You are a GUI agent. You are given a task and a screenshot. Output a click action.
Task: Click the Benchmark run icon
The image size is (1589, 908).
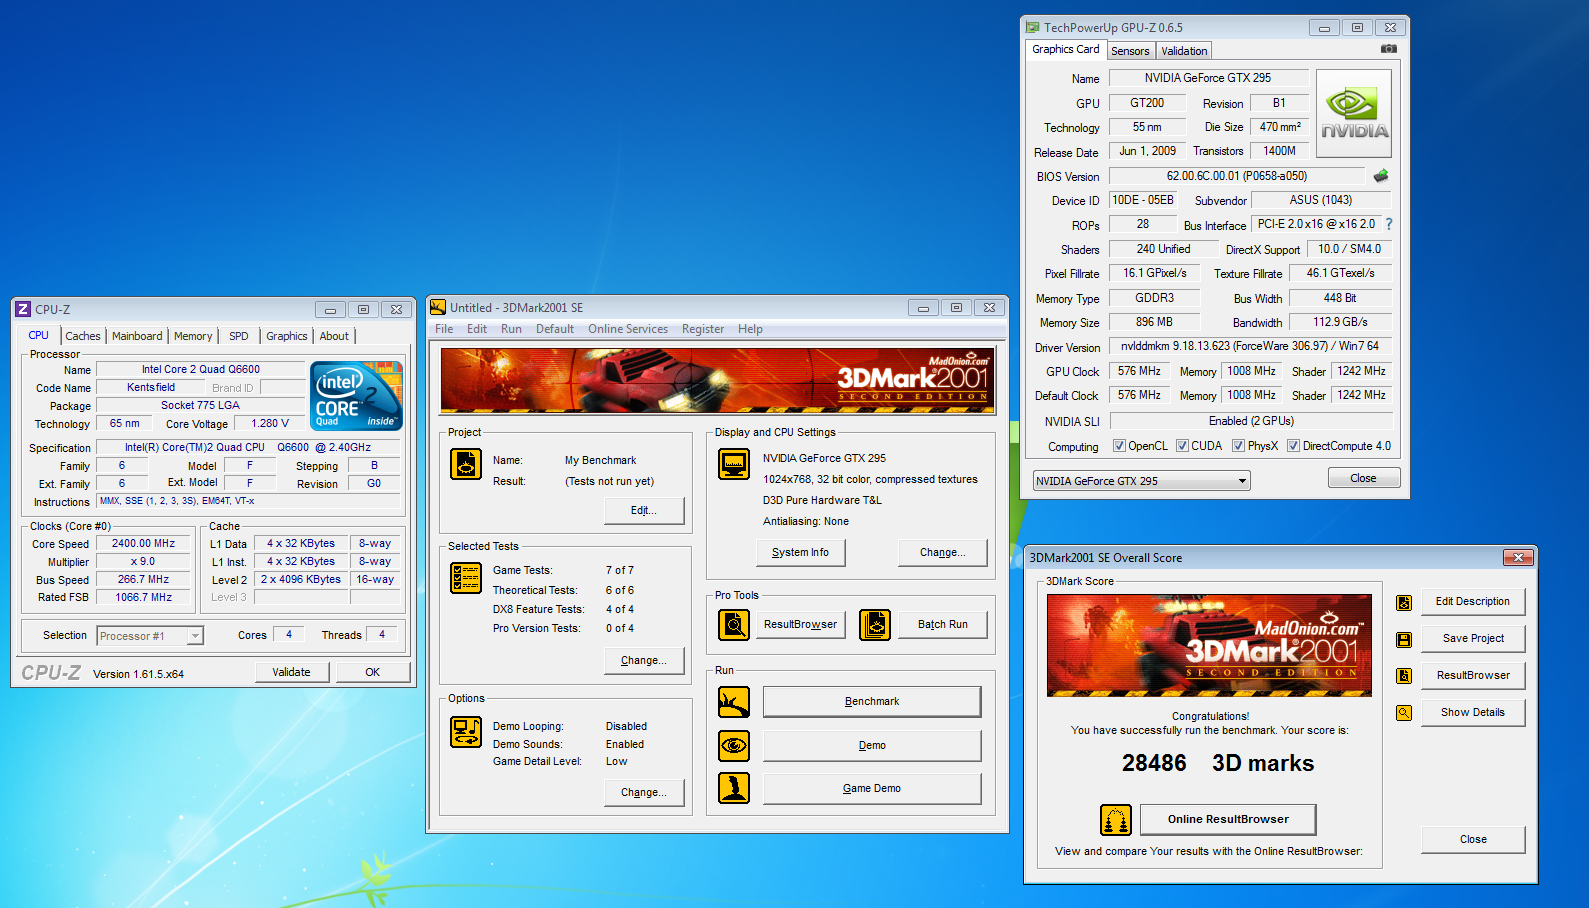pyautogui.click(x=734, y=702)
